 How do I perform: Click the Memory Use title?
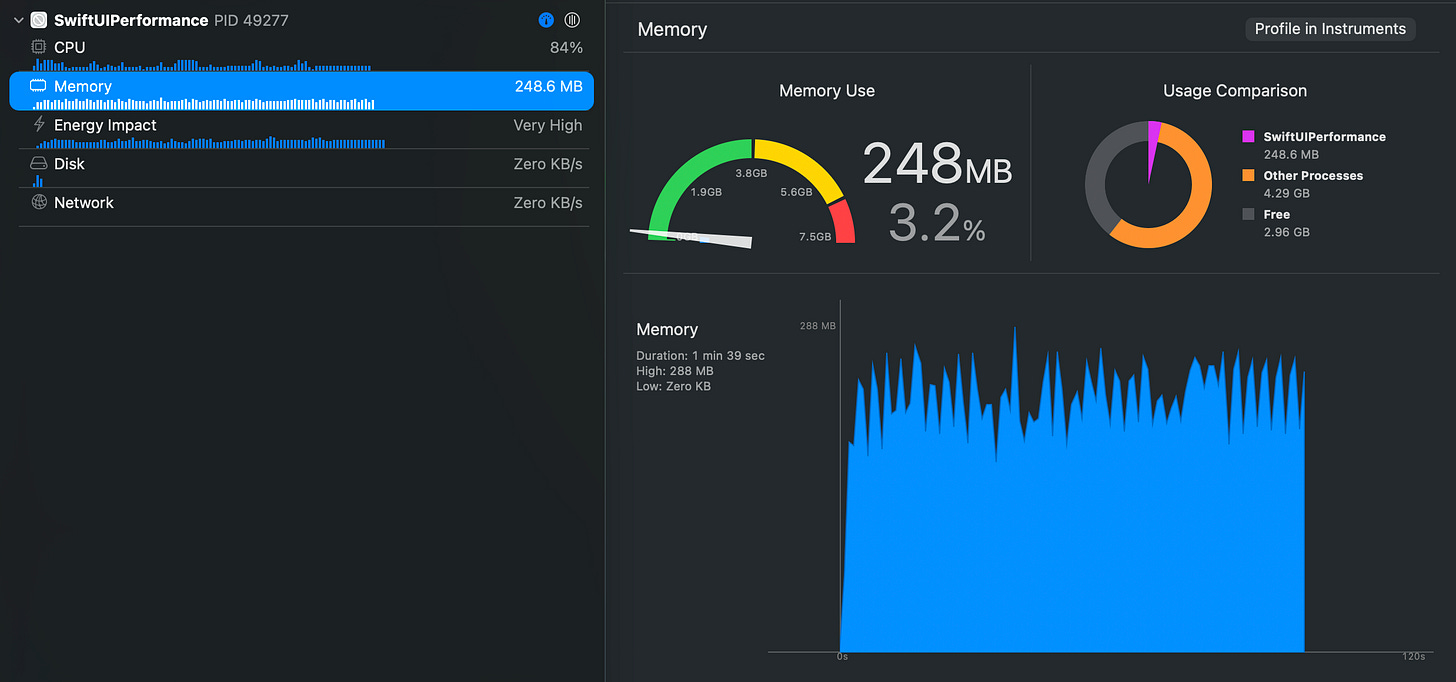coord(827,91)
